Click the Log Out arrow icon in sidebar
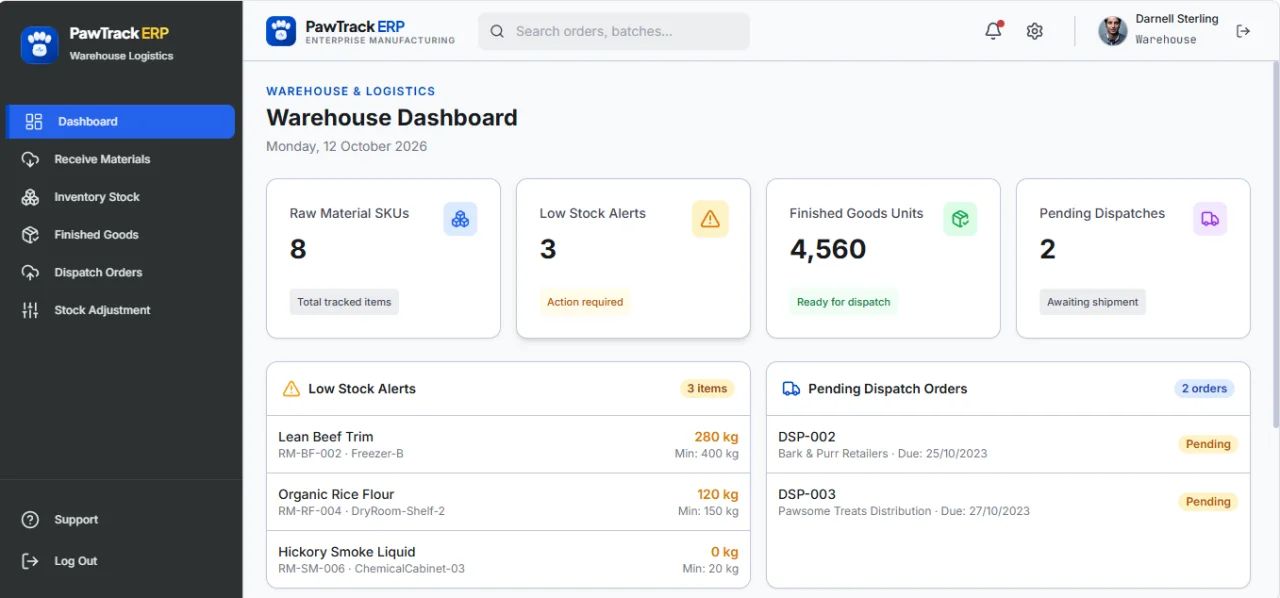1280x598 pixels. coord(30,561)
